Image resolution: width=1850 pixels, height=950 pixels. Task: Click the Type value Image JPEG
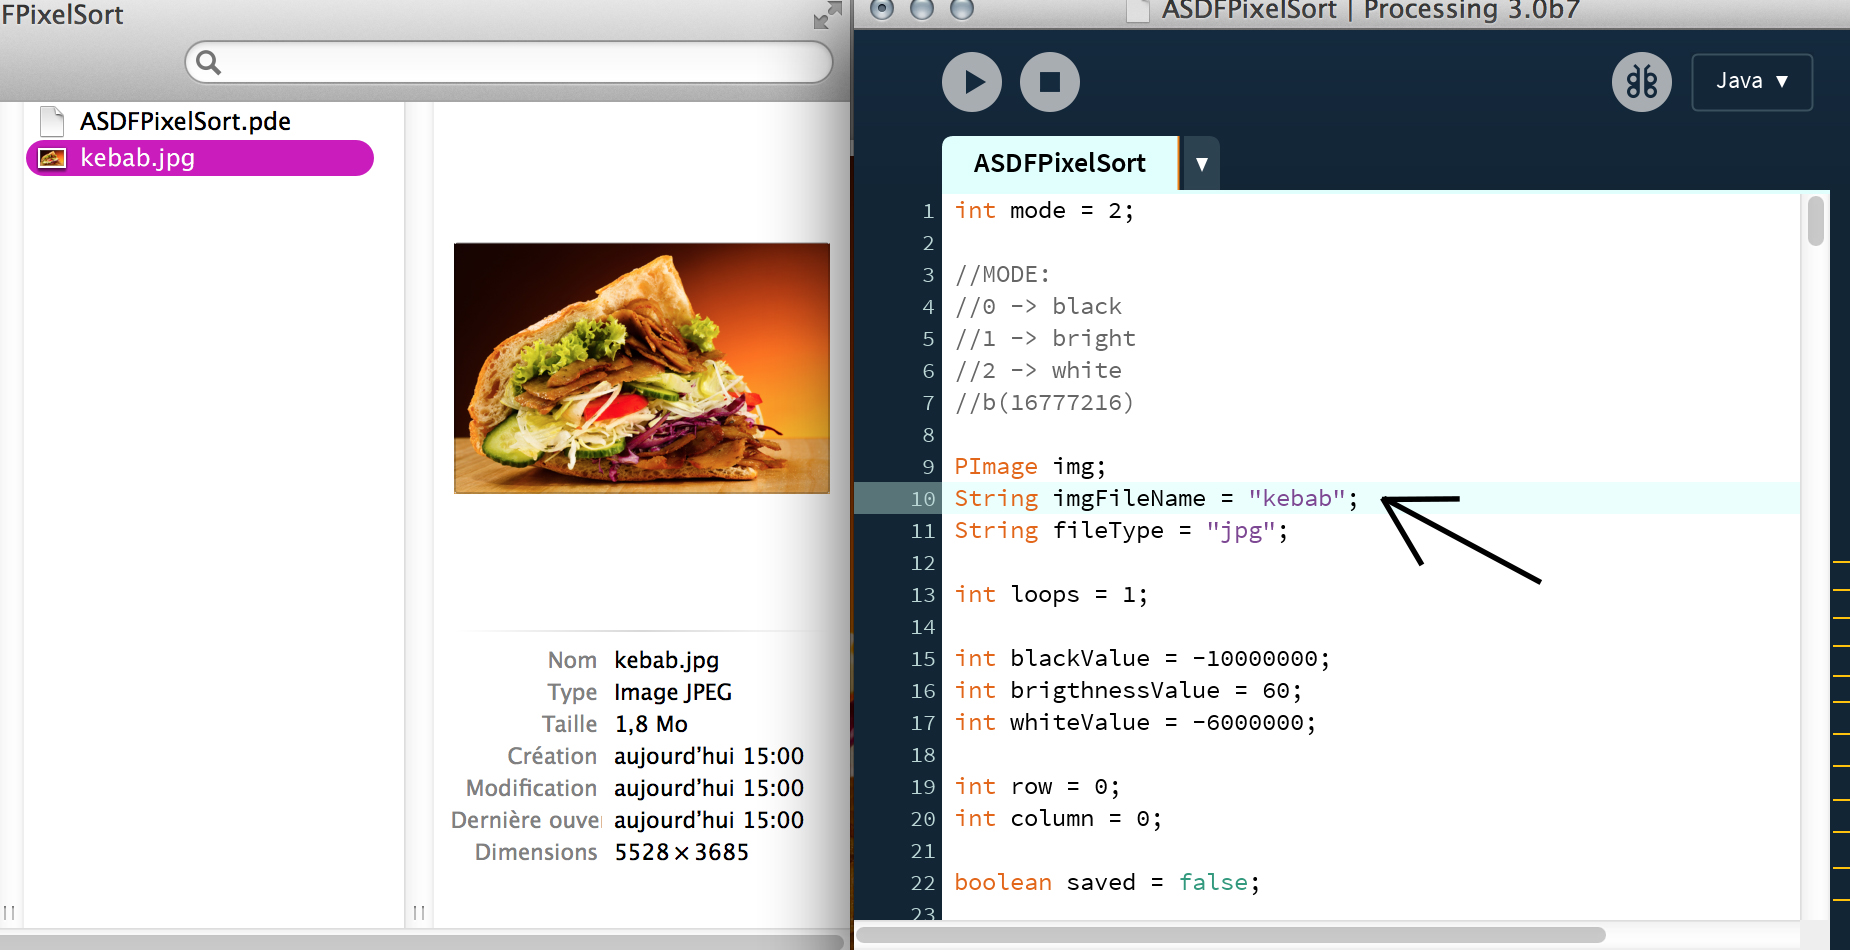673,693
